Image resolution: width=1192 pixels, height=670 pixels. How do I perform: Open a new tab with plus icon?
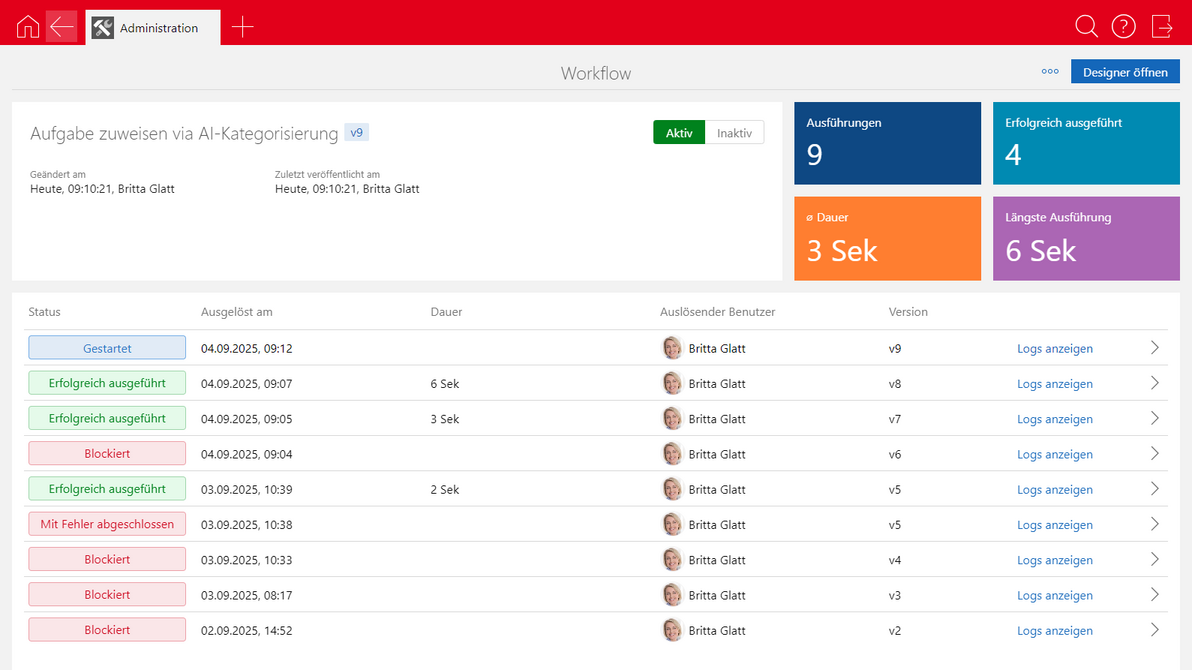(x=242, y=27)
